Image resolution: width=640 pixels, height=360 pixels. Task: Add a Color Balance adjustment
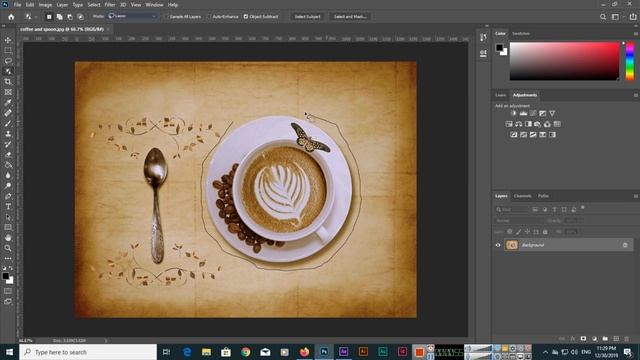tap(518, 124)
